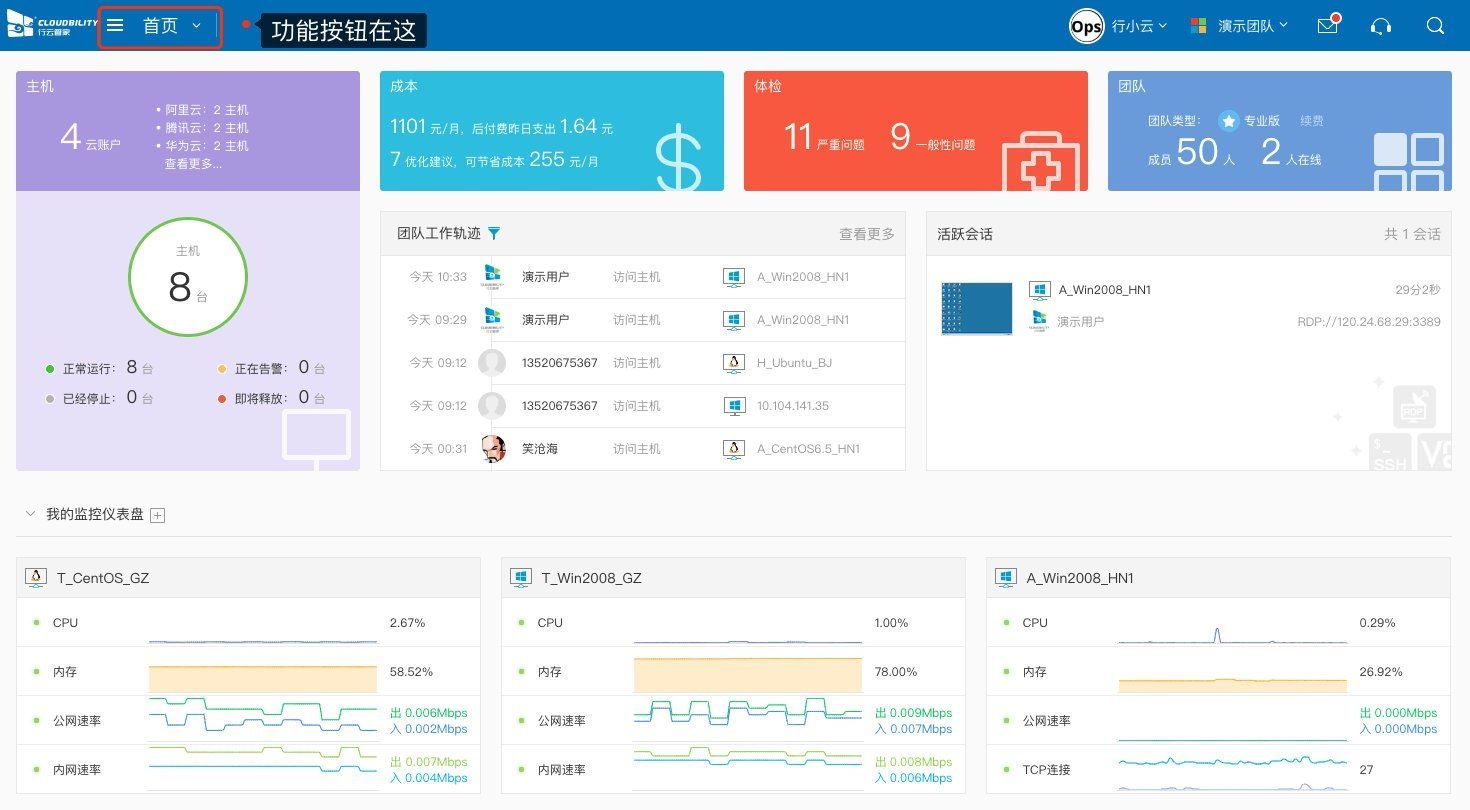
Task: Click the Windows host icon at 今天 10:33
Action: (734, 277)
